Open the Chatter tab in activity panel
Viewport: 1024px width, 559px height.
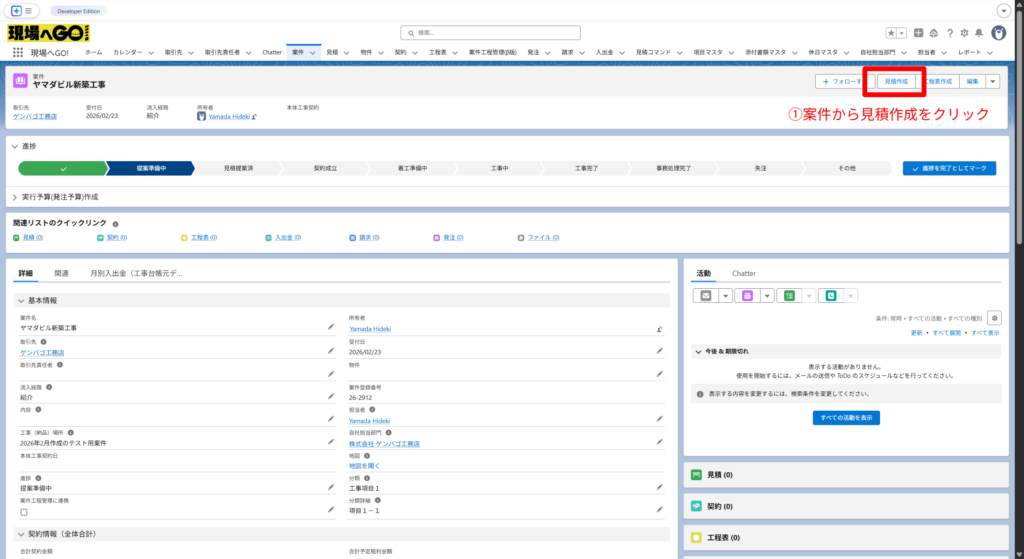(x=743, y=272)
